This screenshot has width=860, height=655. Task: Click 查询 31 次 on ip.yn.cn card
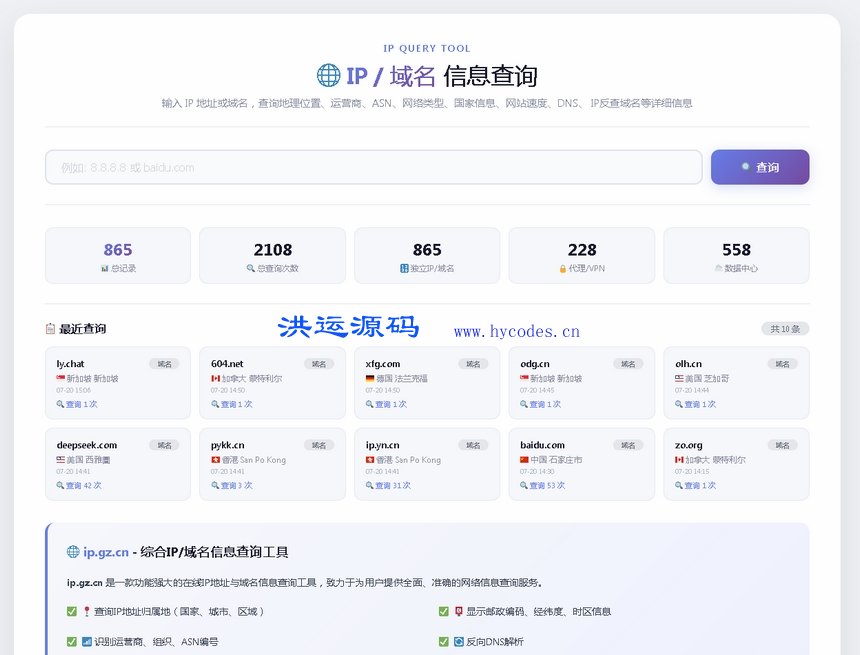click(388, 485)
